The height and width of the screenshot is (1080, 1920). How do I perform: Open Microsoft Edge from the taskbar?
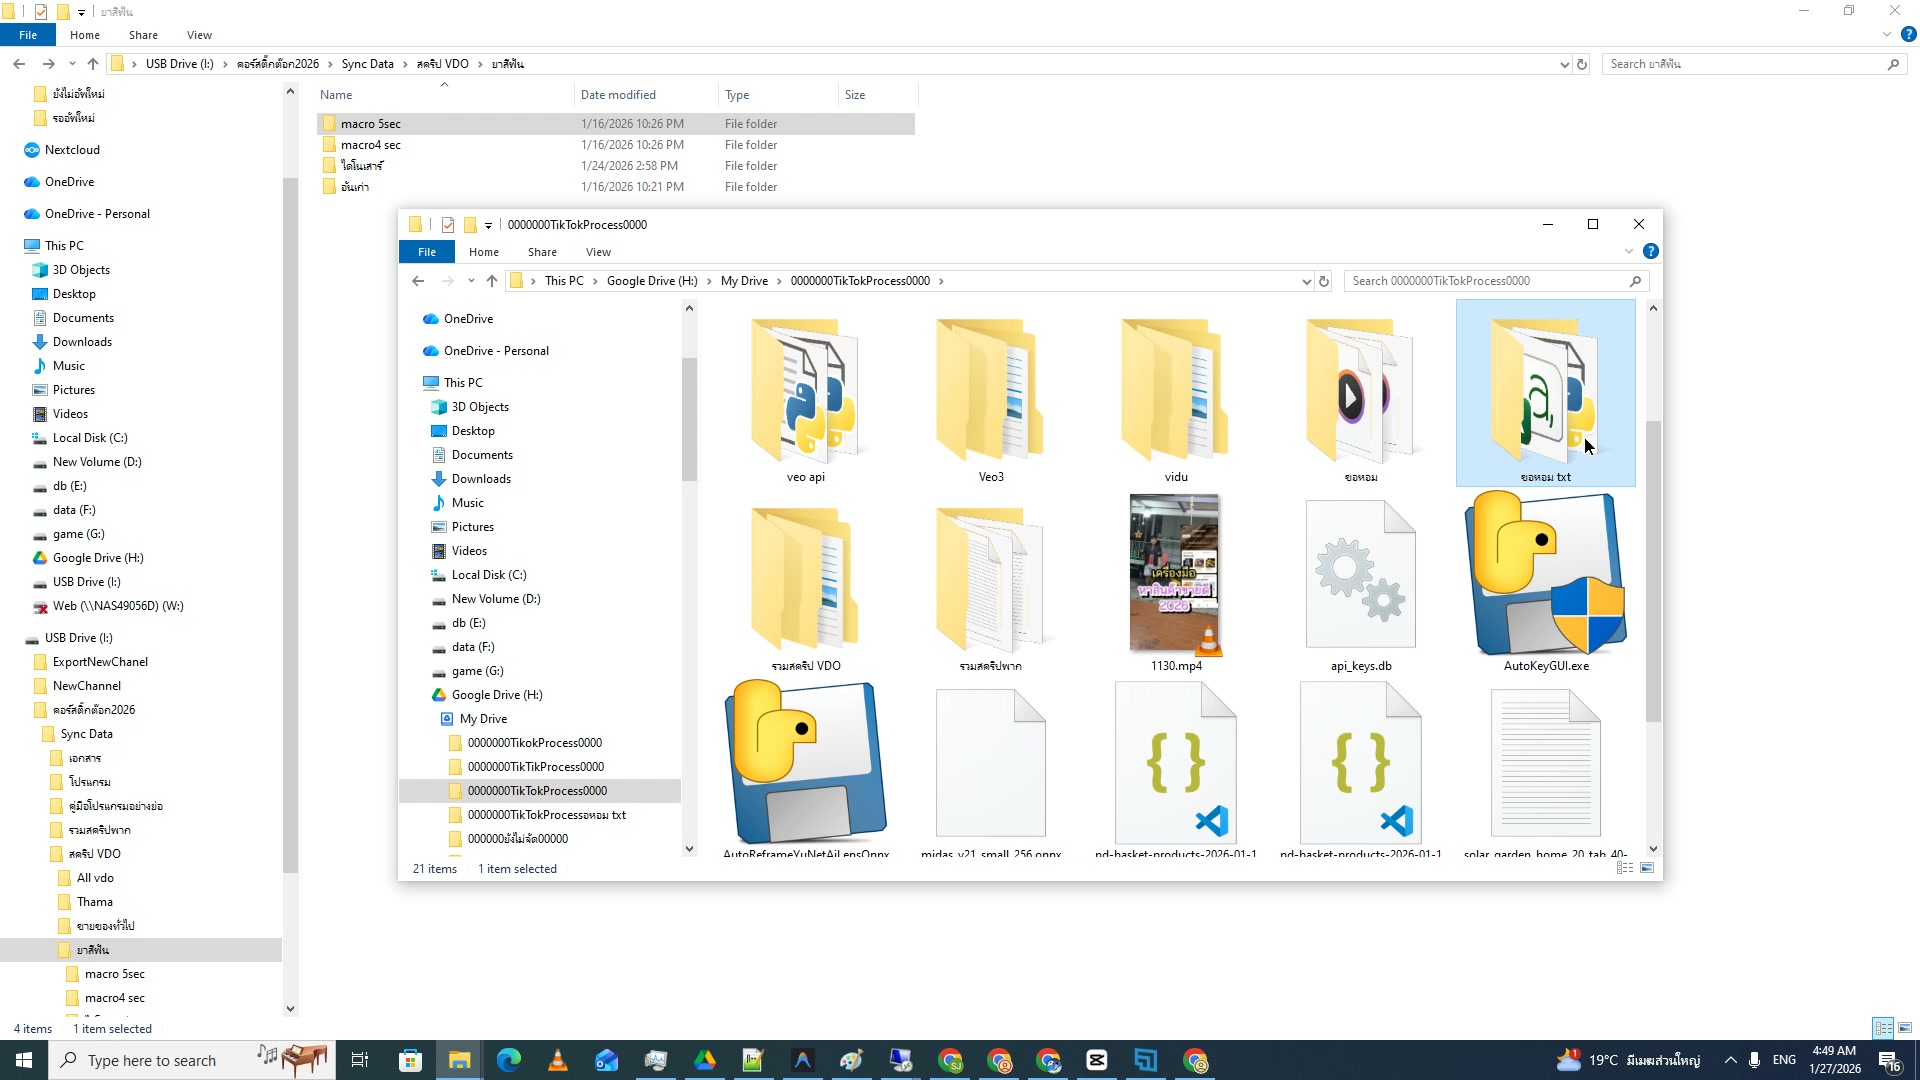click(509, 1060)
